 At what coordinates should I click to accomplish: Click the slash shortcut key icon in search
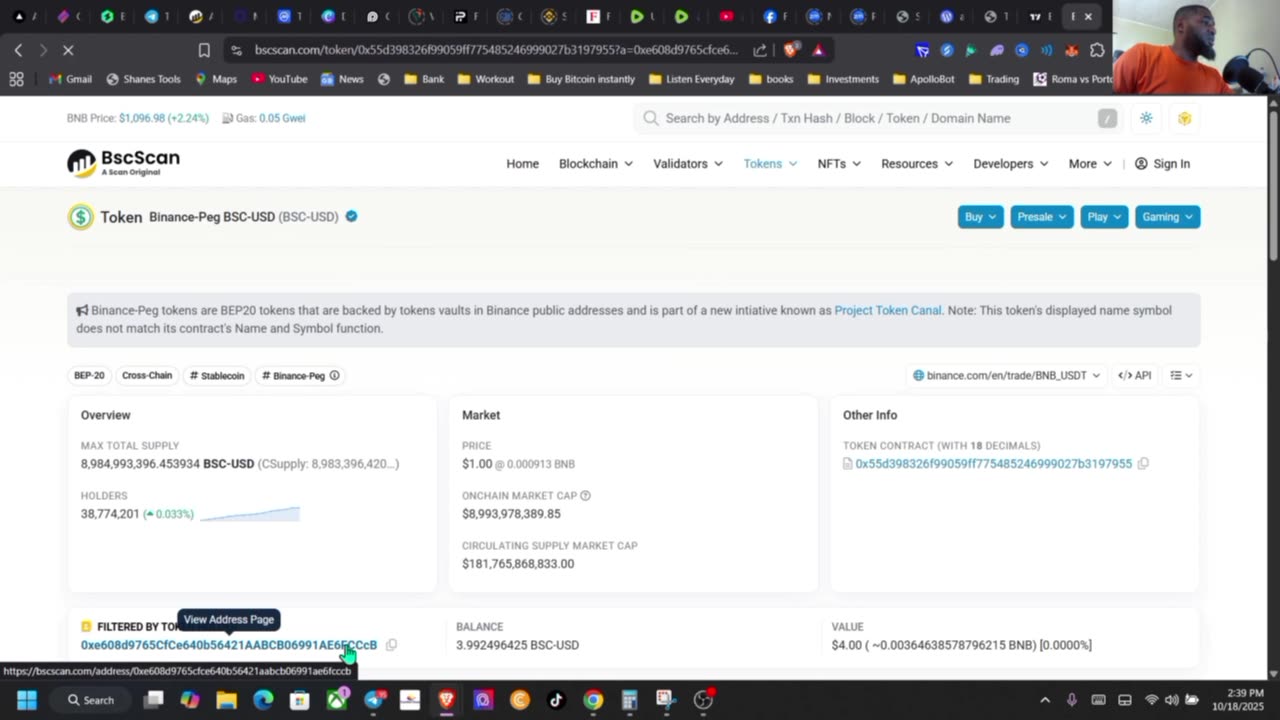tap(1107, 118)
